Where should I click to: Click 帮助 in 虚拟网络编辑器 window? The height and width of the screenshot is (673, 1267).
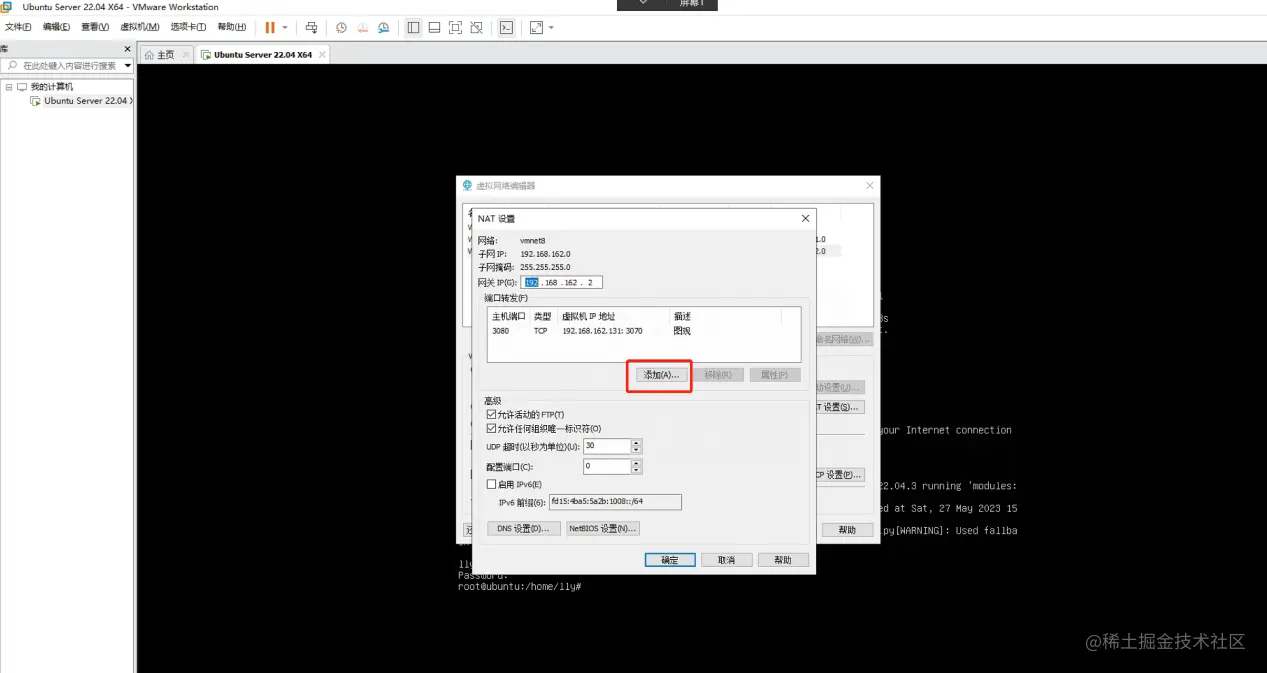click(847, 530)
